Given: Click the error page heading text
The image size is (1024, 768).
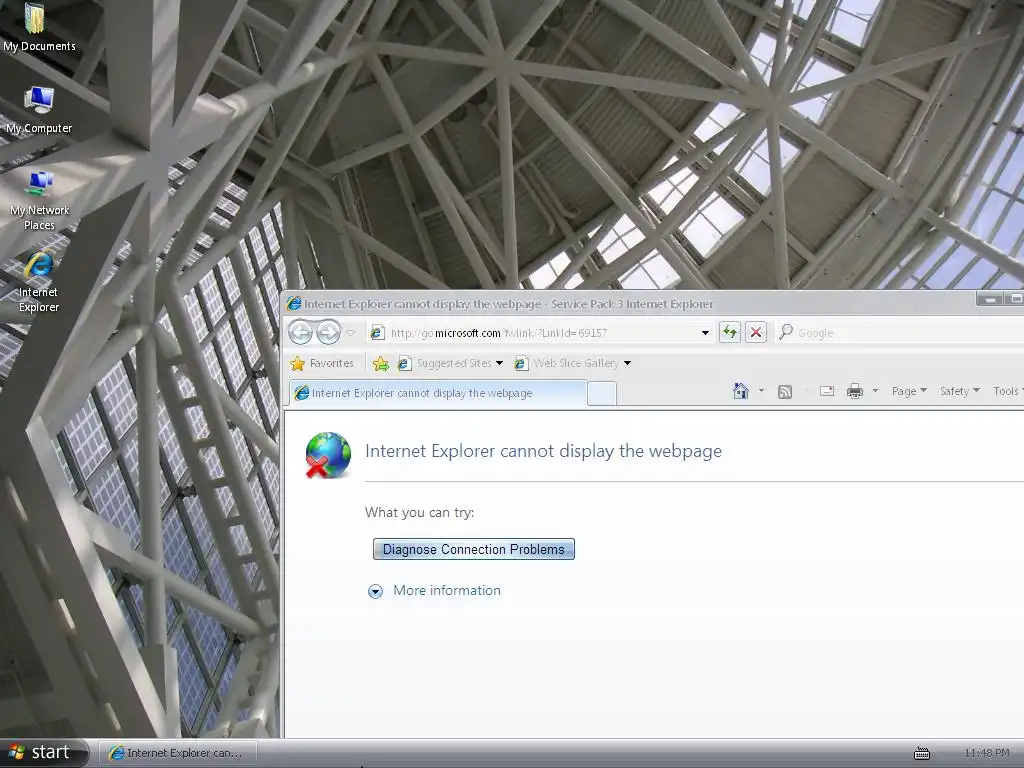Looking at the screenshot, I should tap(543, 451).
